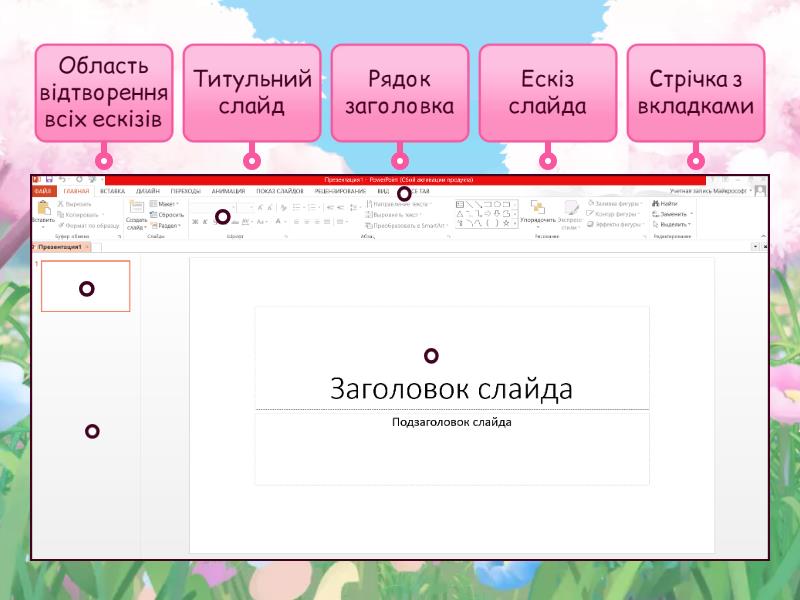The height and width of the screenshot is (600, 800).
Task: Toggle bold Ж formatting
Action: (x=195, y=222)
